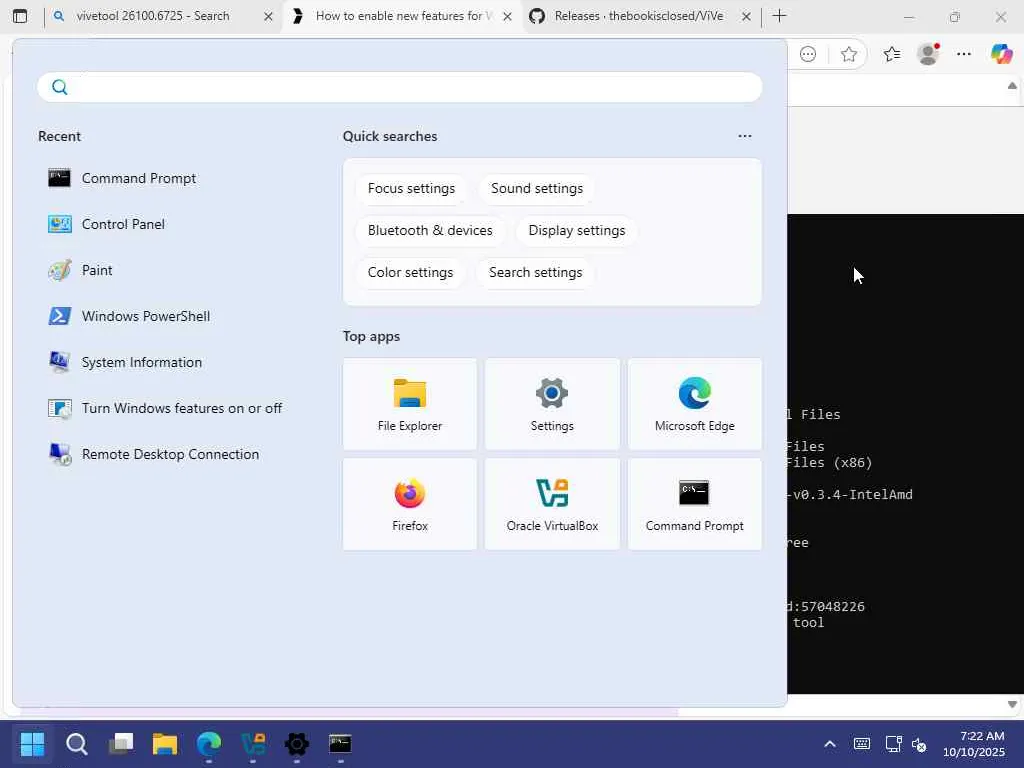Open Command Prompt from the Recent list

[122, 178]
